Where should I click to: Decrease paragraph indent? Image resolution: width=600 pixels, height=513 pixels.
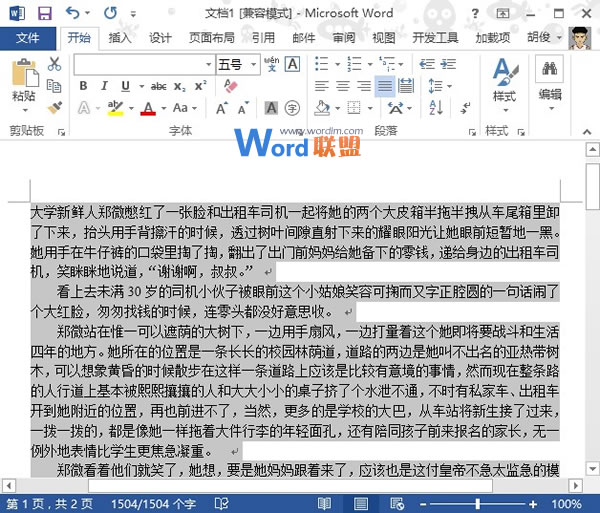click(x=427, y=64)
